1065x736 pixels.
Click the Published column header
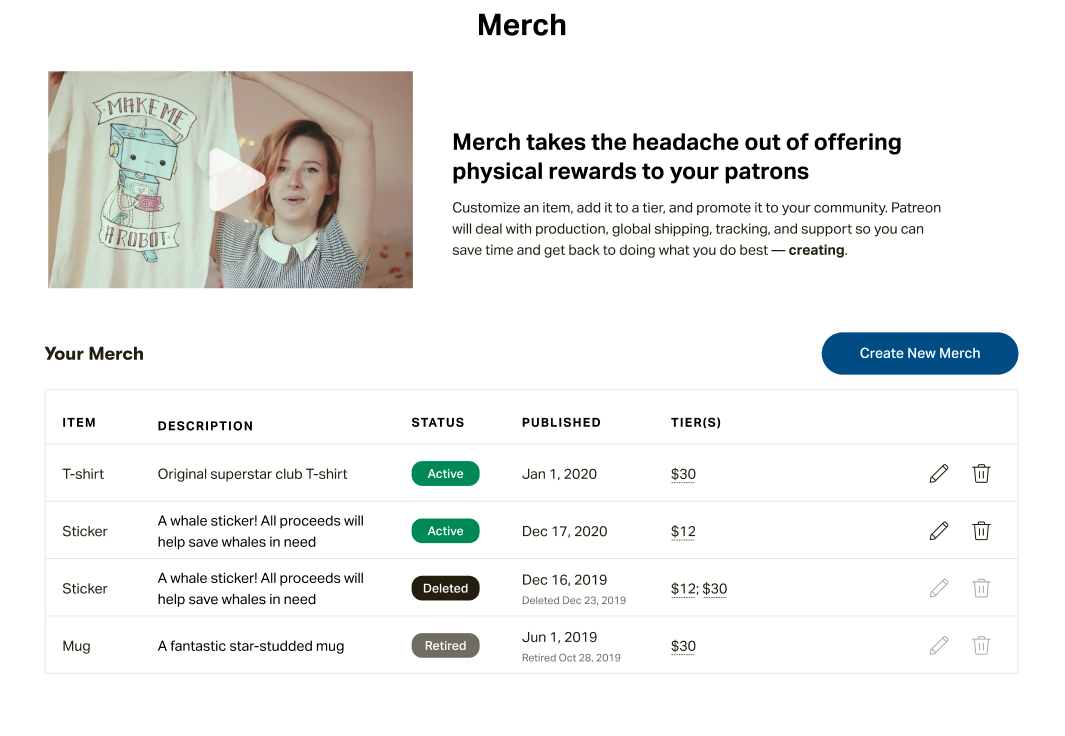point(561,422)
